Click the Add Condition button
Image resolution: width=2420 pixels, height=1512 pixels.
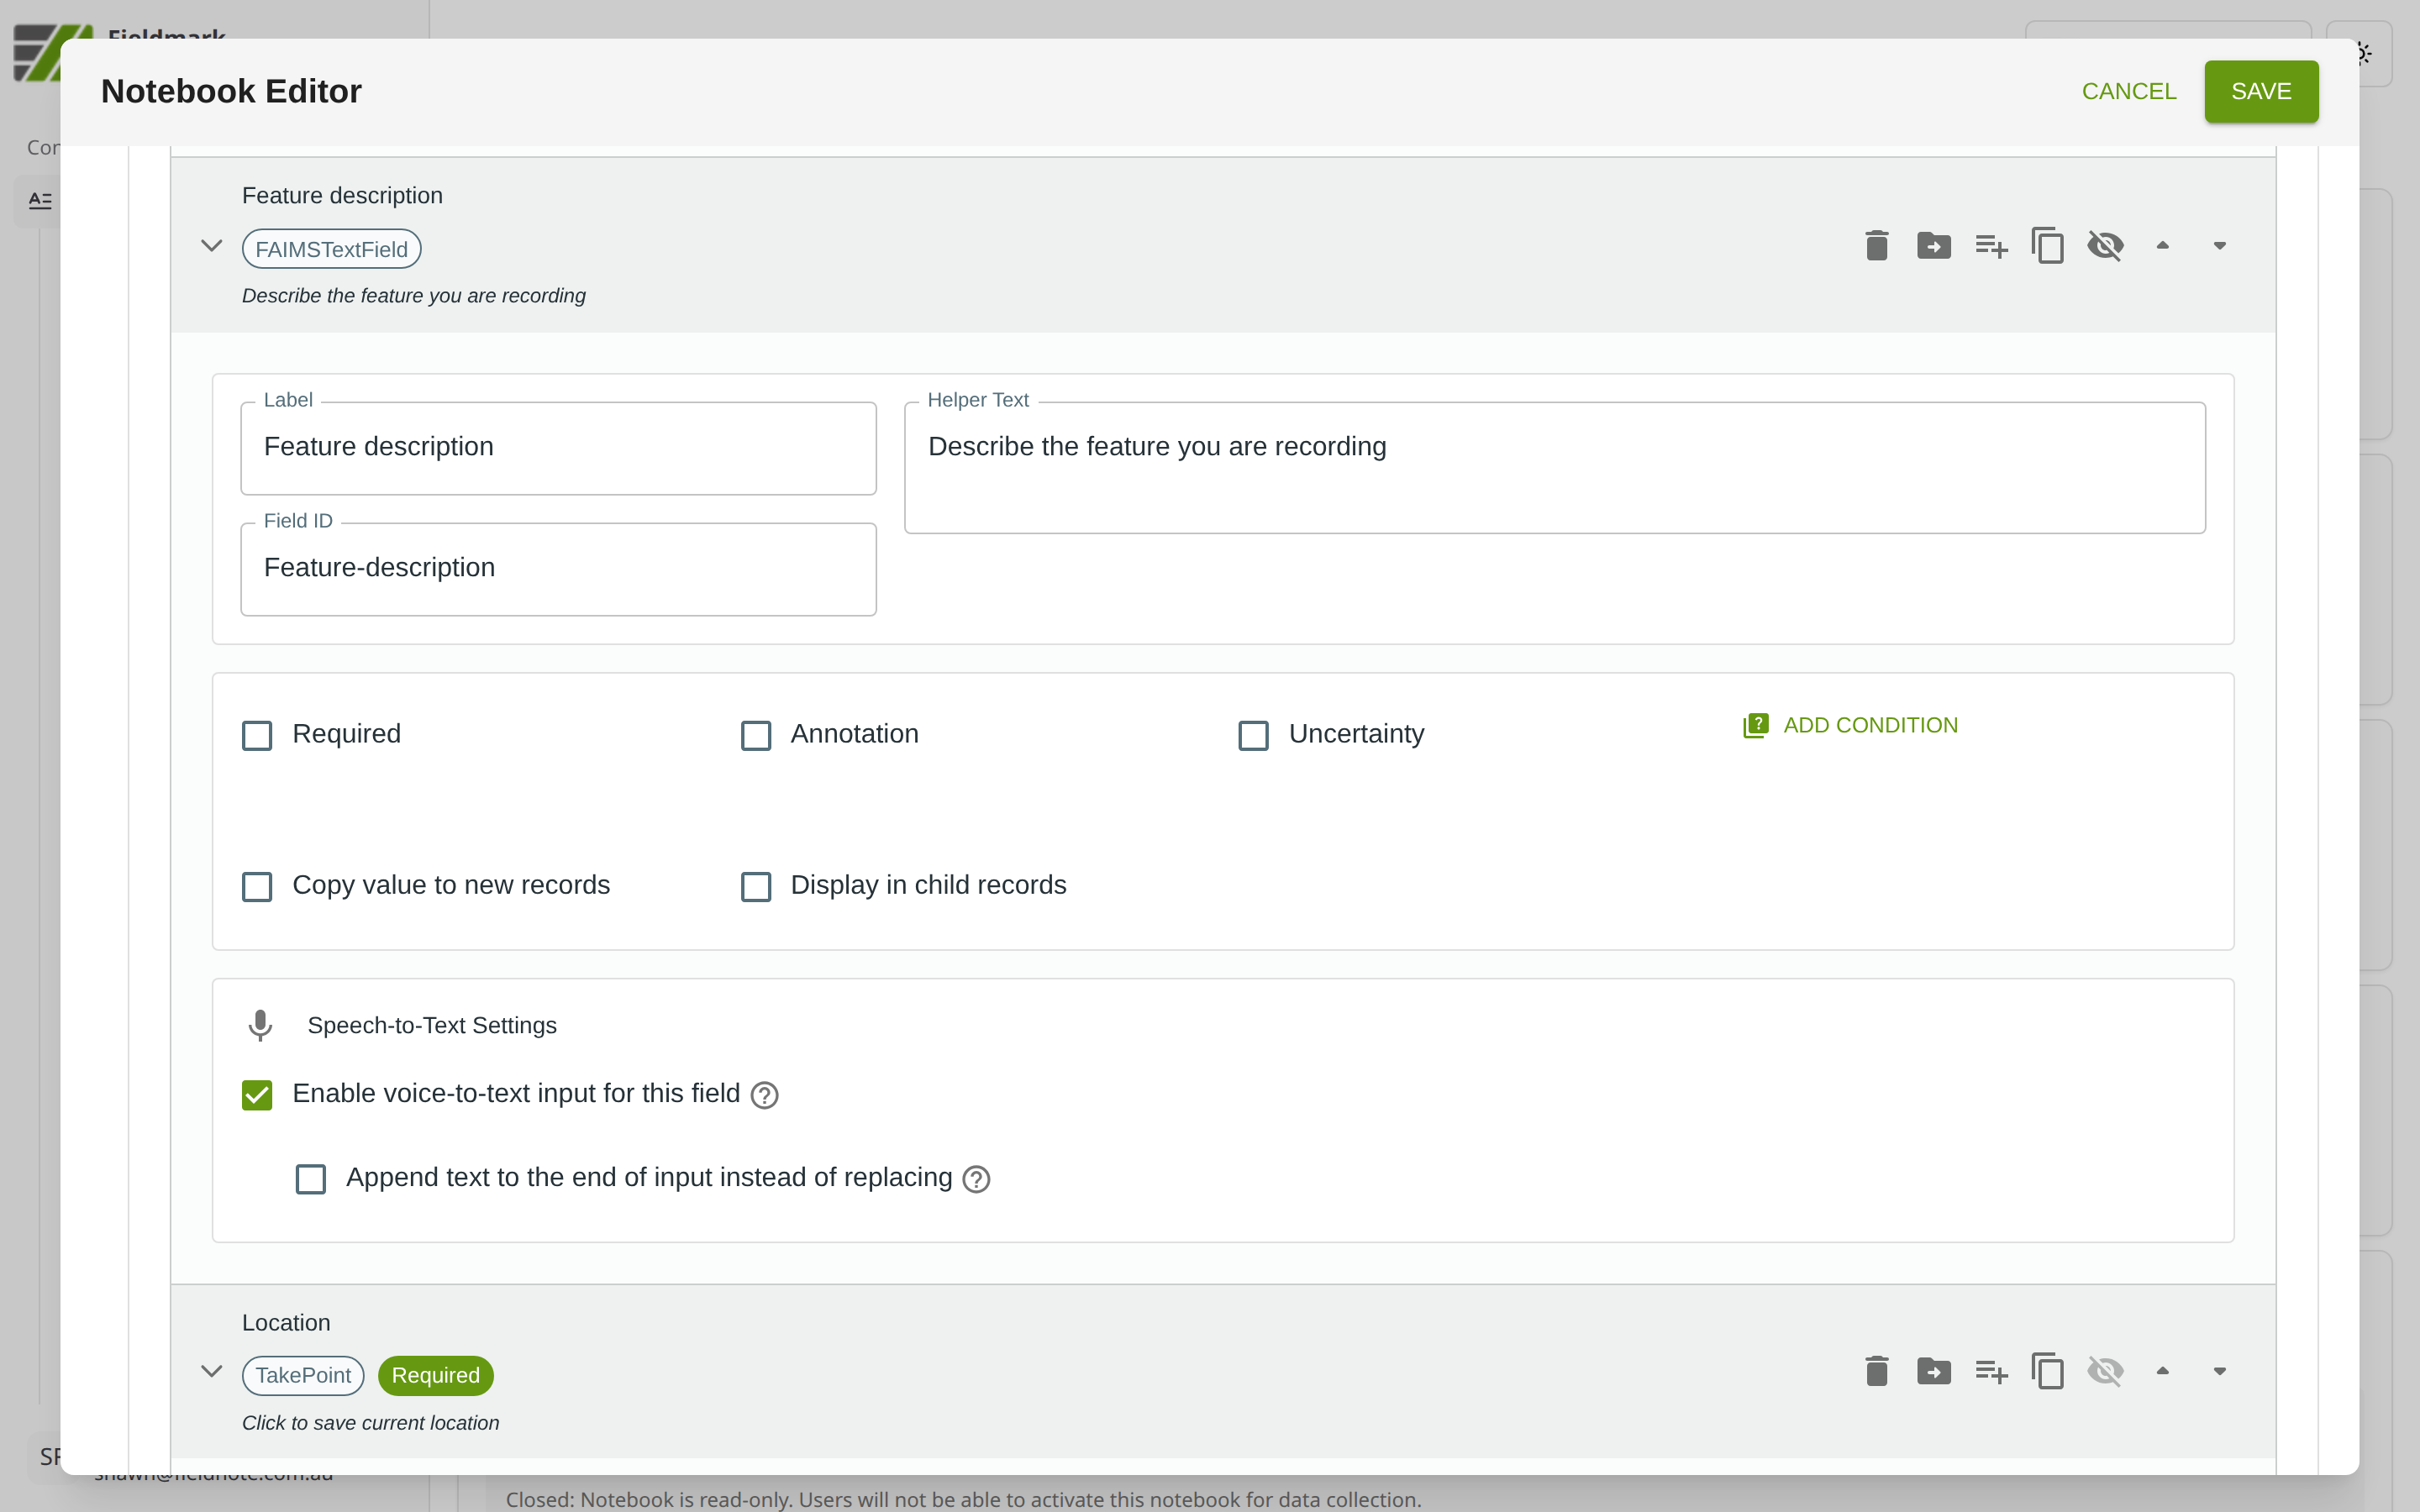[1851, 726]
